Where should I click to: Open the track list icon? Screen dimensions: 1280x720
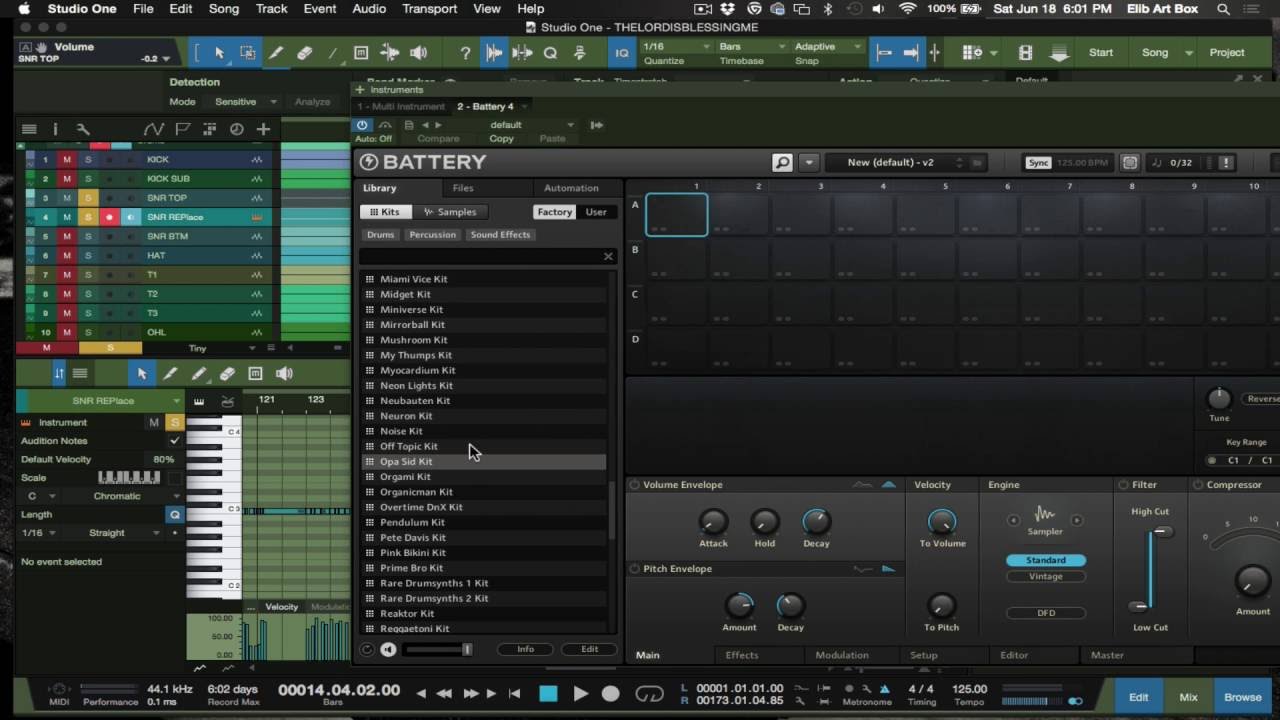(x=29, y=129)
